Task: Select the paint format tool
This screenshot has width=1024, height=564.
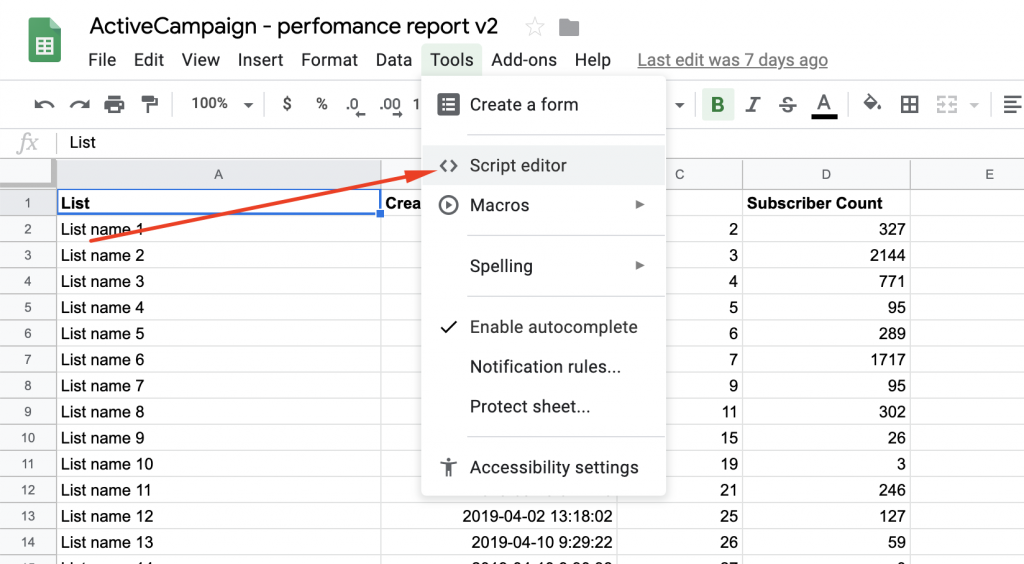Action: 150,104
